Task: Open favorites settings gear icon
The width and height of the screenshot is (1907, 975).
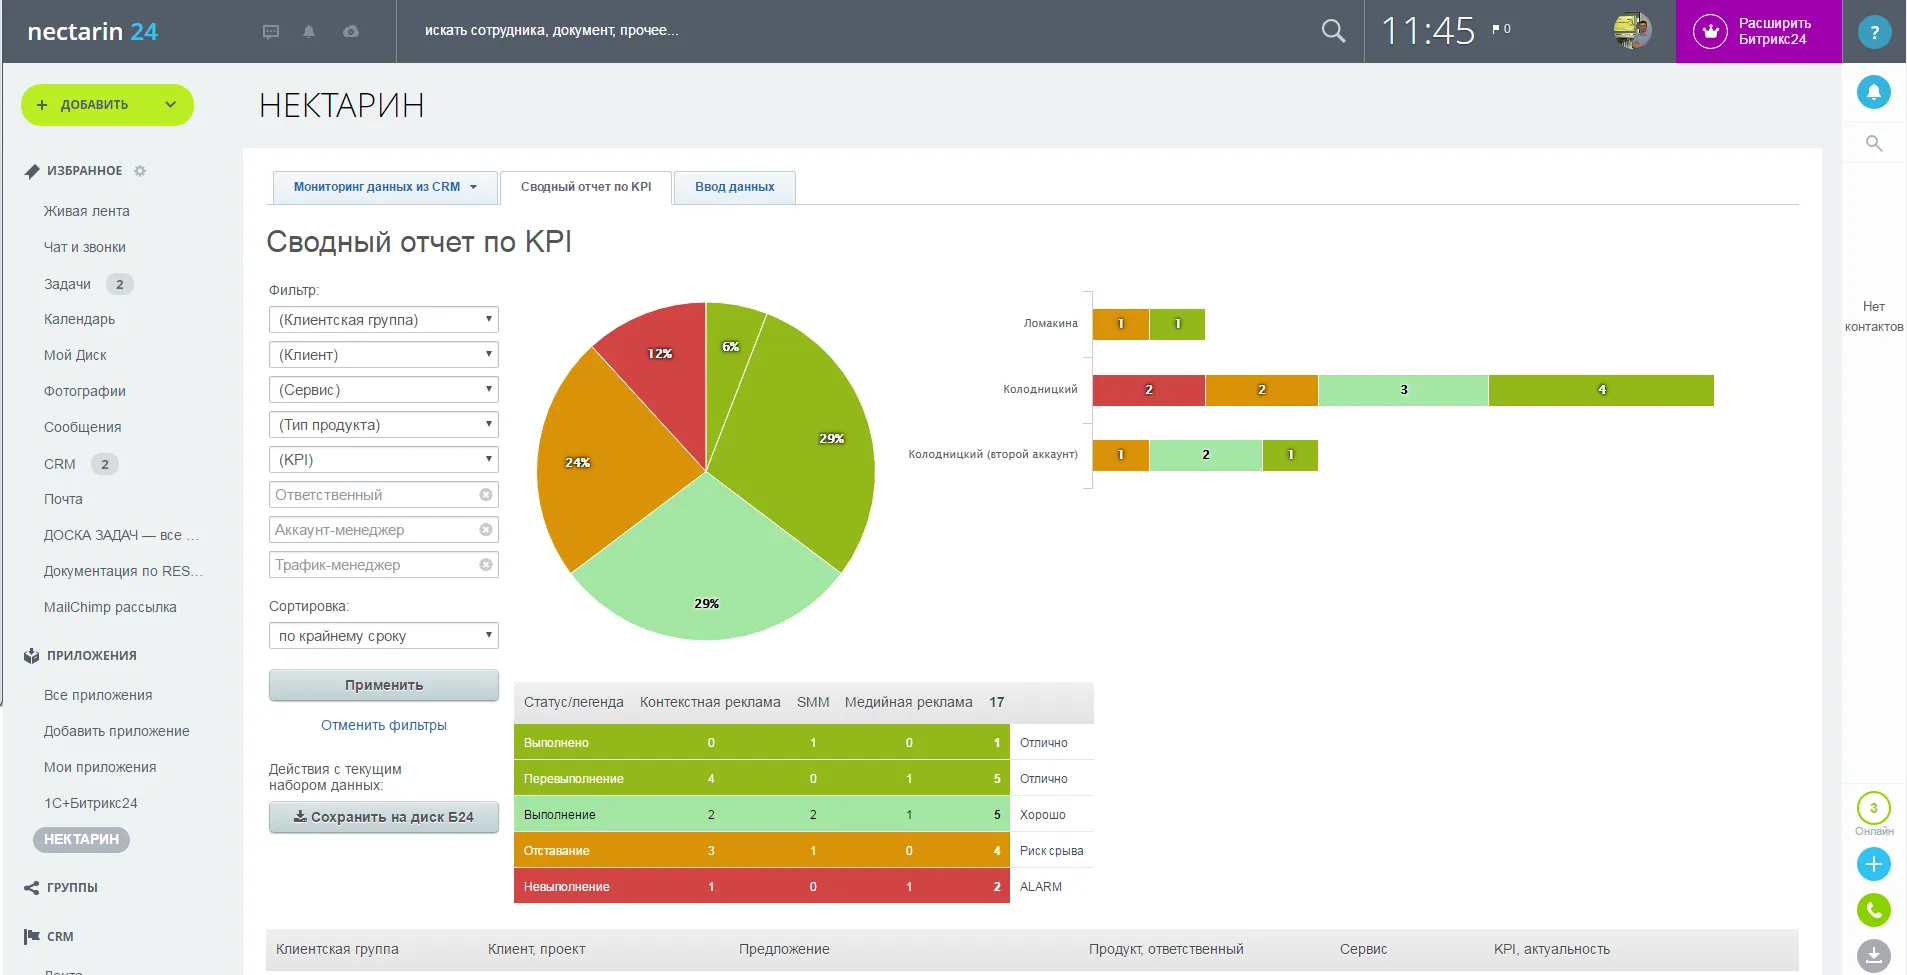Action: [x=140, y=171]
